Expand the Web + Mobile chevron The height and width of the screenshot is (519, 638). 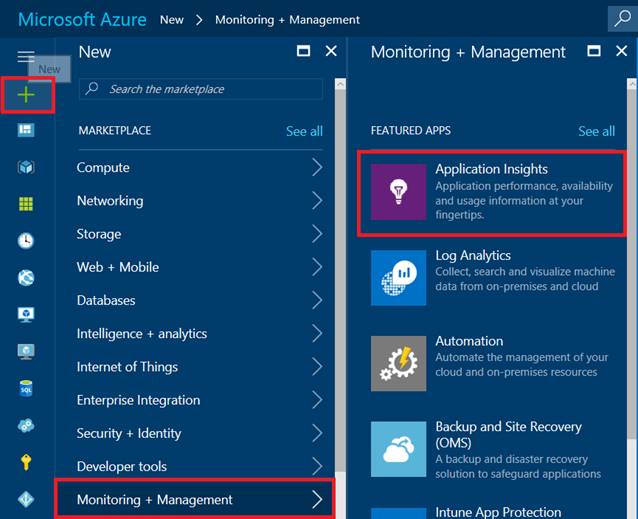coord(317,267)
